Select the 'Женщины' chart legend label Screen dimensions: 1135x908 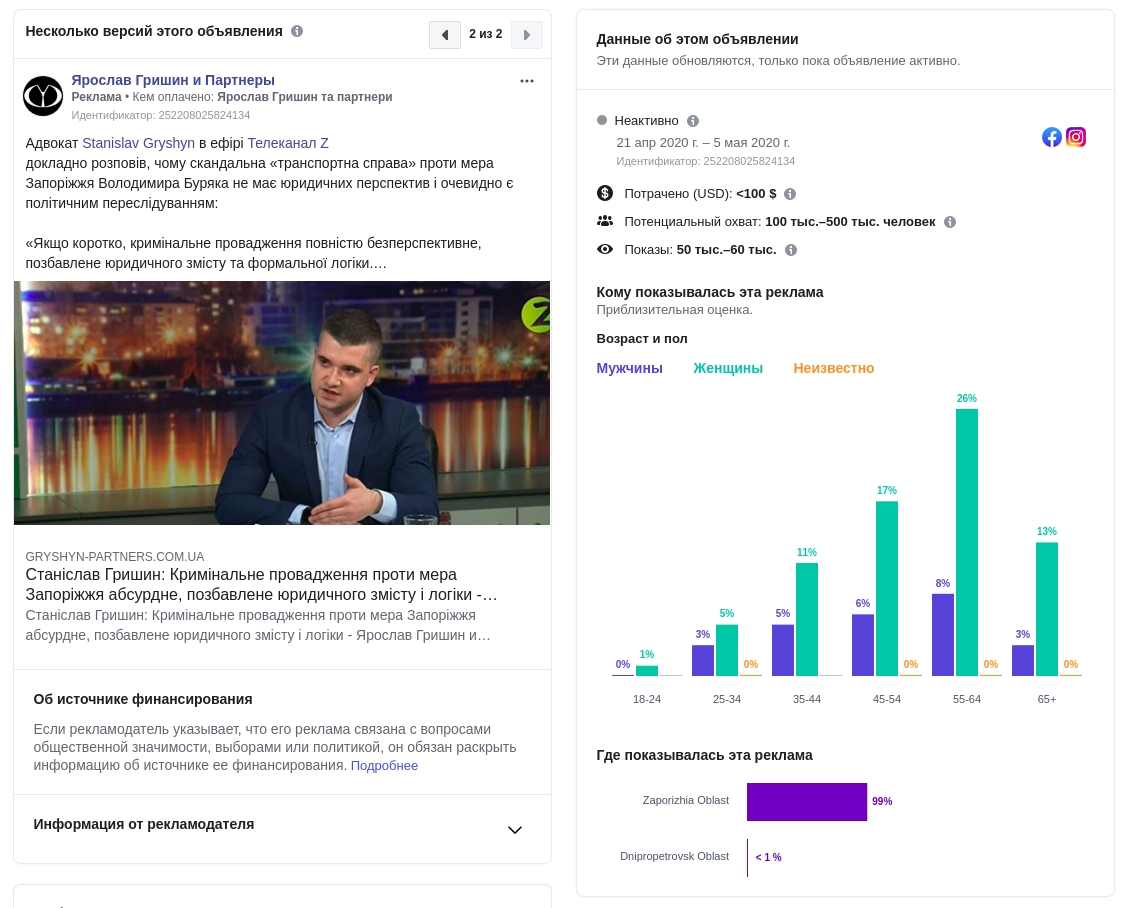(x=727, y=369)
